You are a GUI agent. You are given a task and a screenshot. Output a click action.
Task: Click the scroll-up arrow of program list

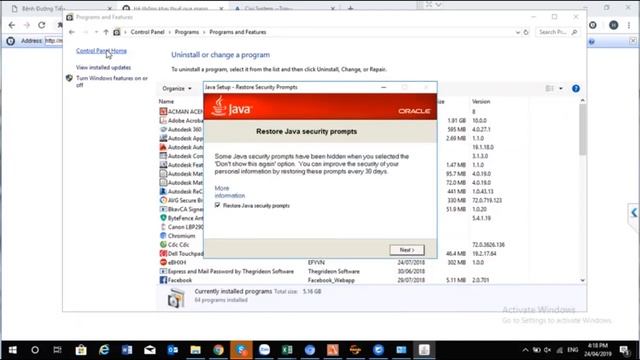coord(582,100)
